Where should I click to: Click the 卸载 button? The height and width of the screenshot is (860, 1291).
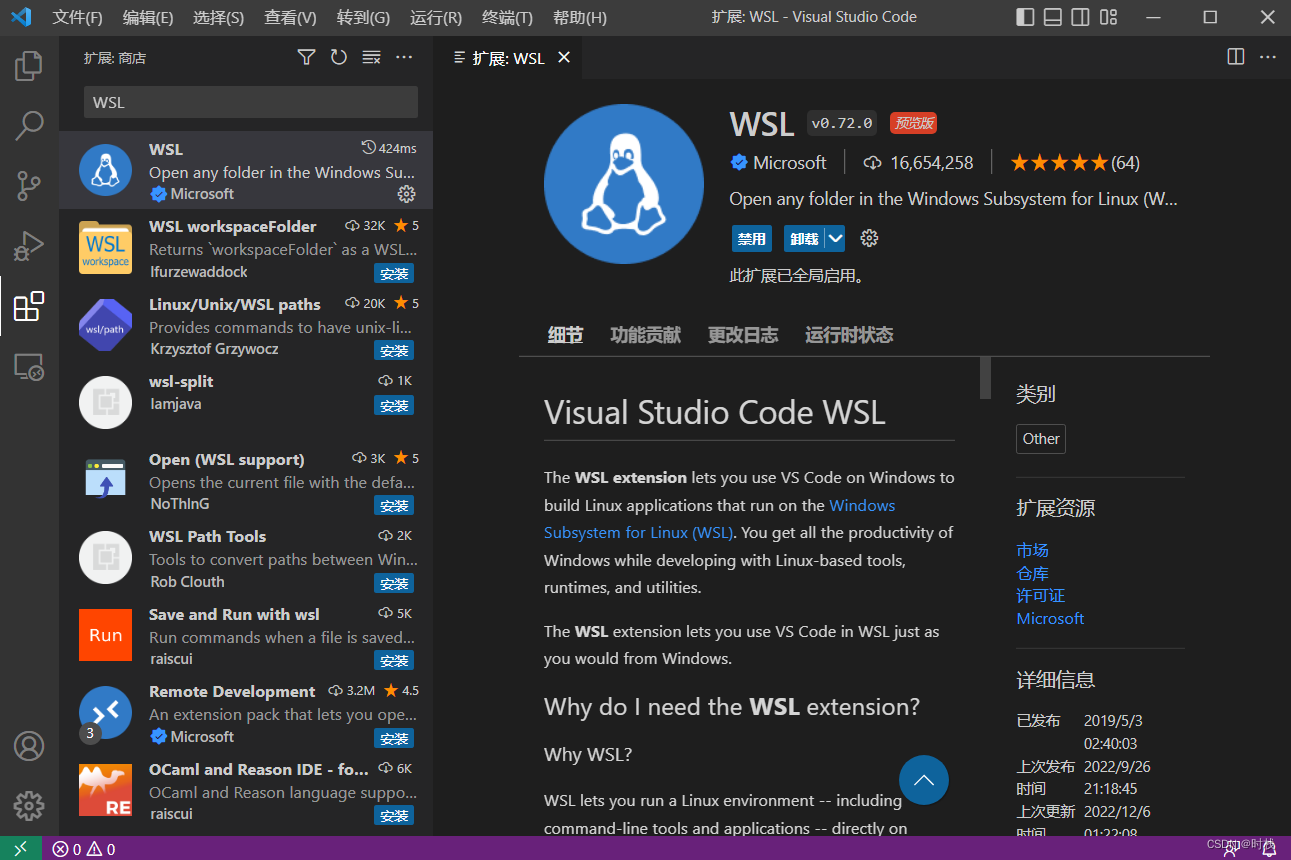click(805, 238)
